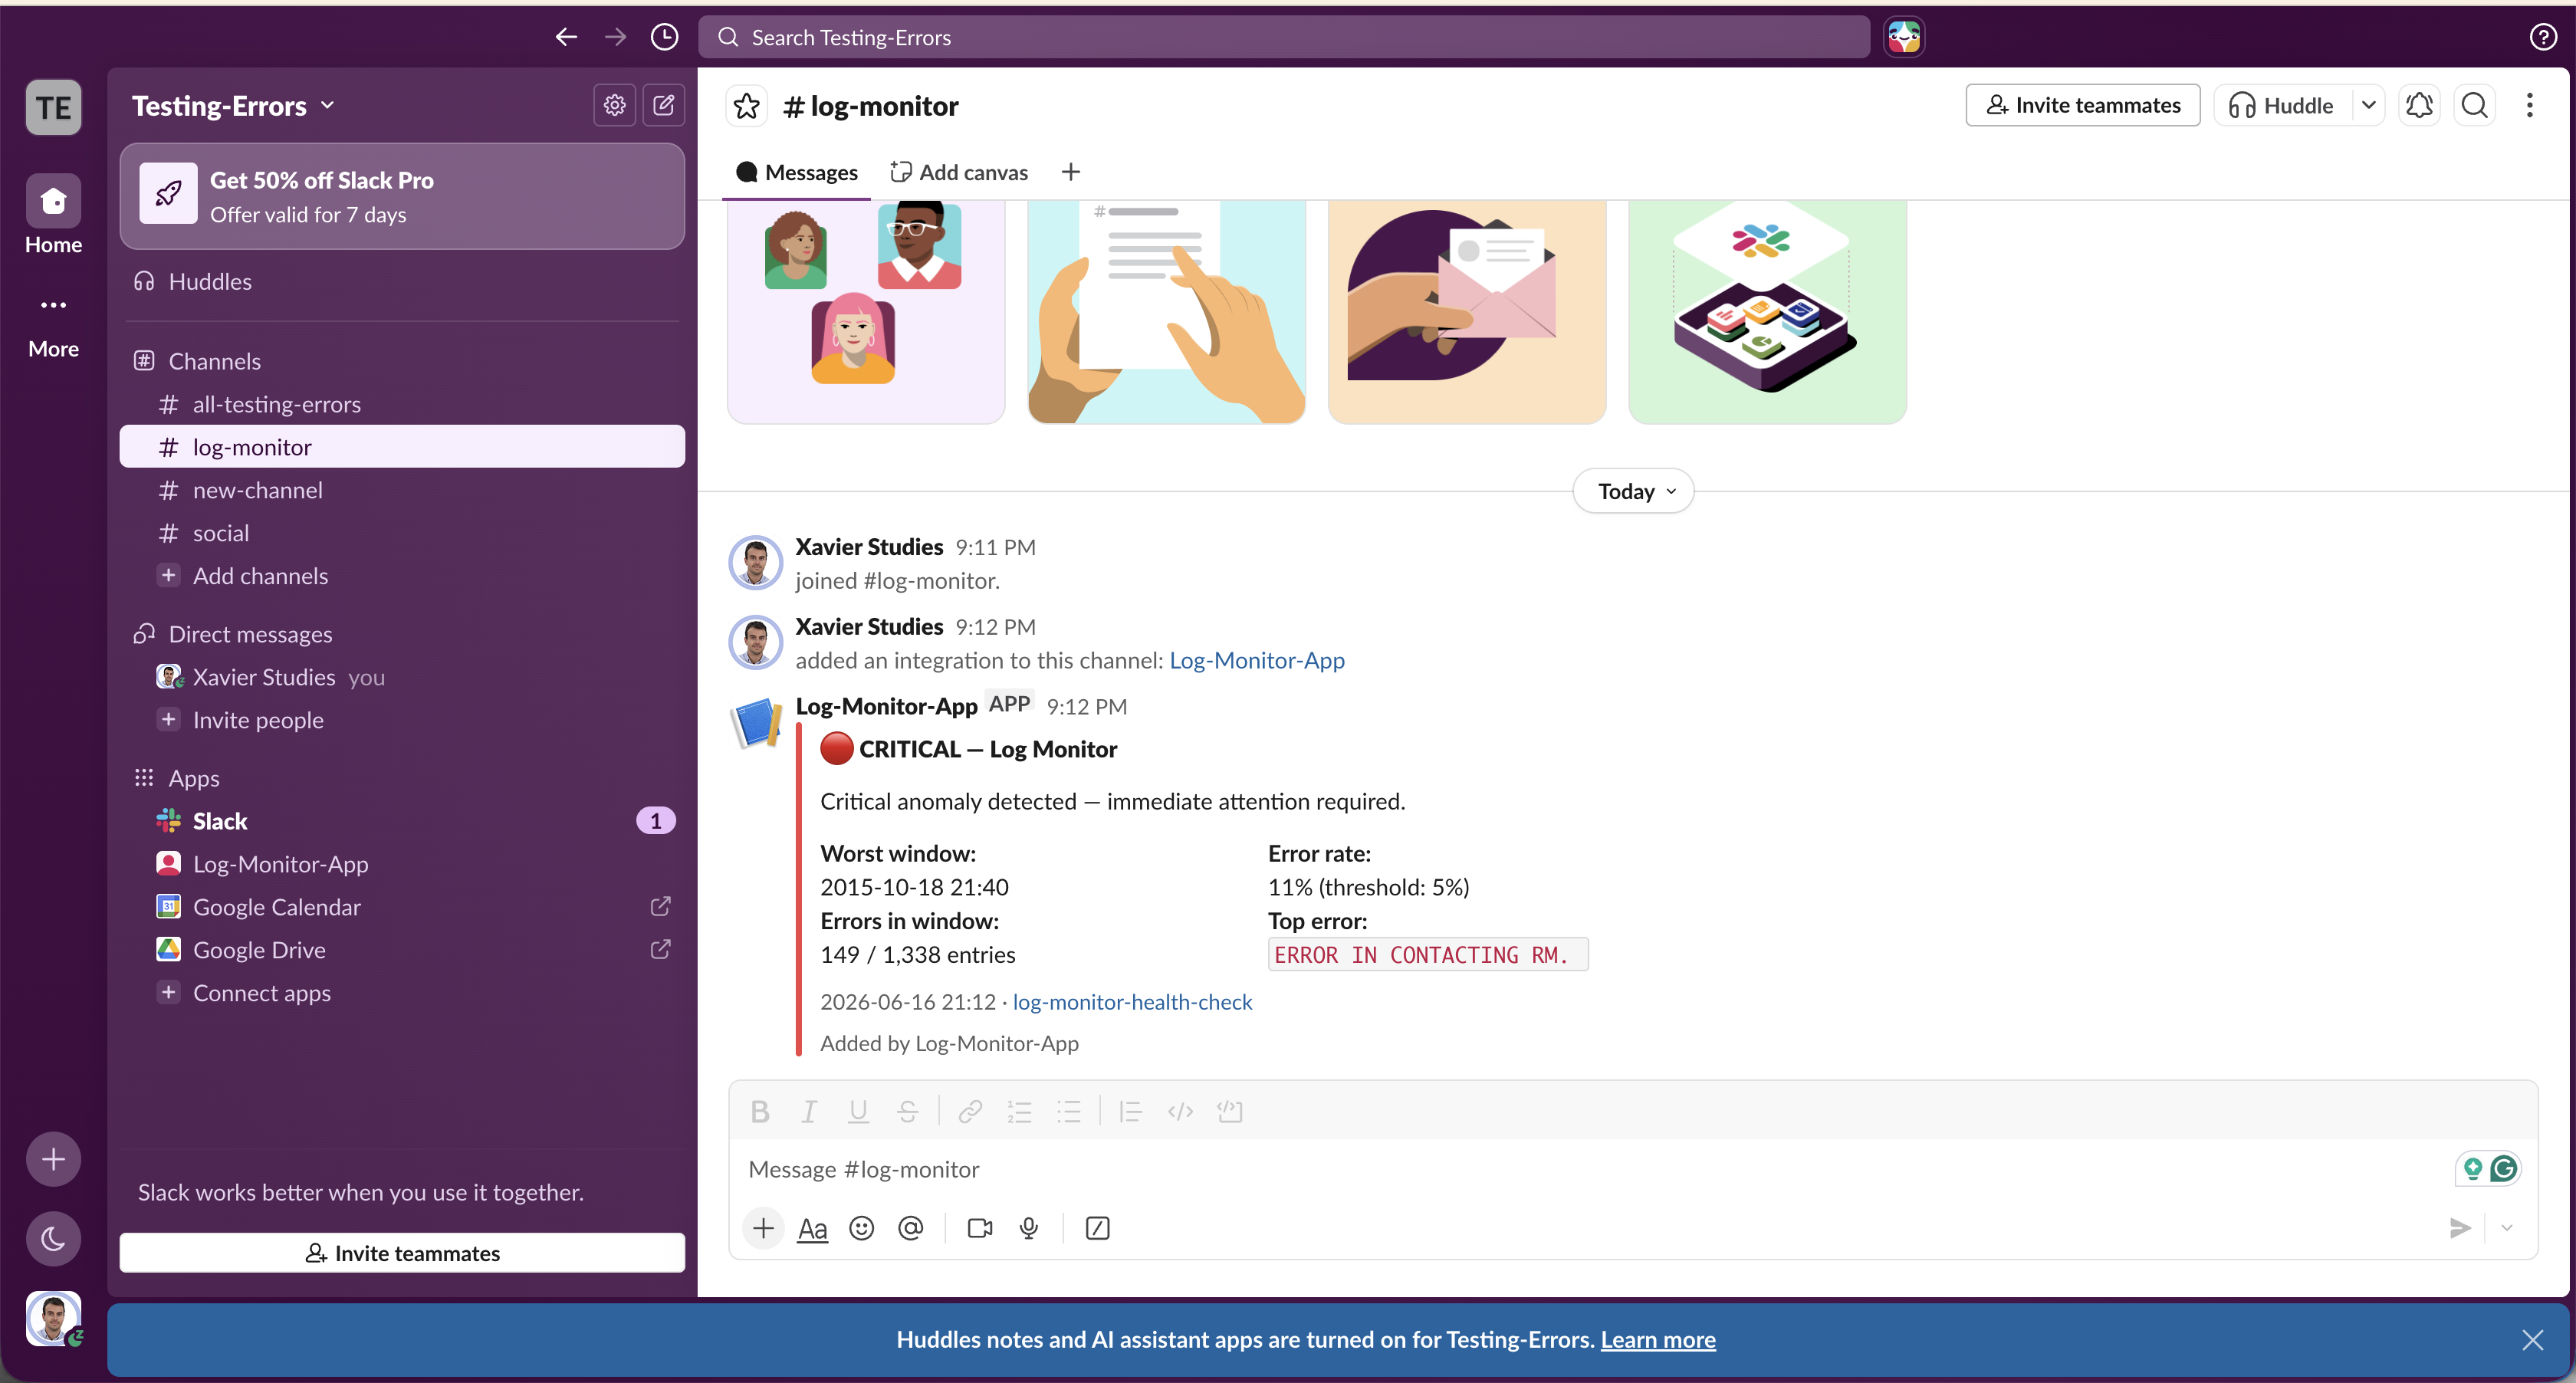Record an audio clip with microphone
This screenshot has height=1383, width=2576.
tap(1029, 1228)
